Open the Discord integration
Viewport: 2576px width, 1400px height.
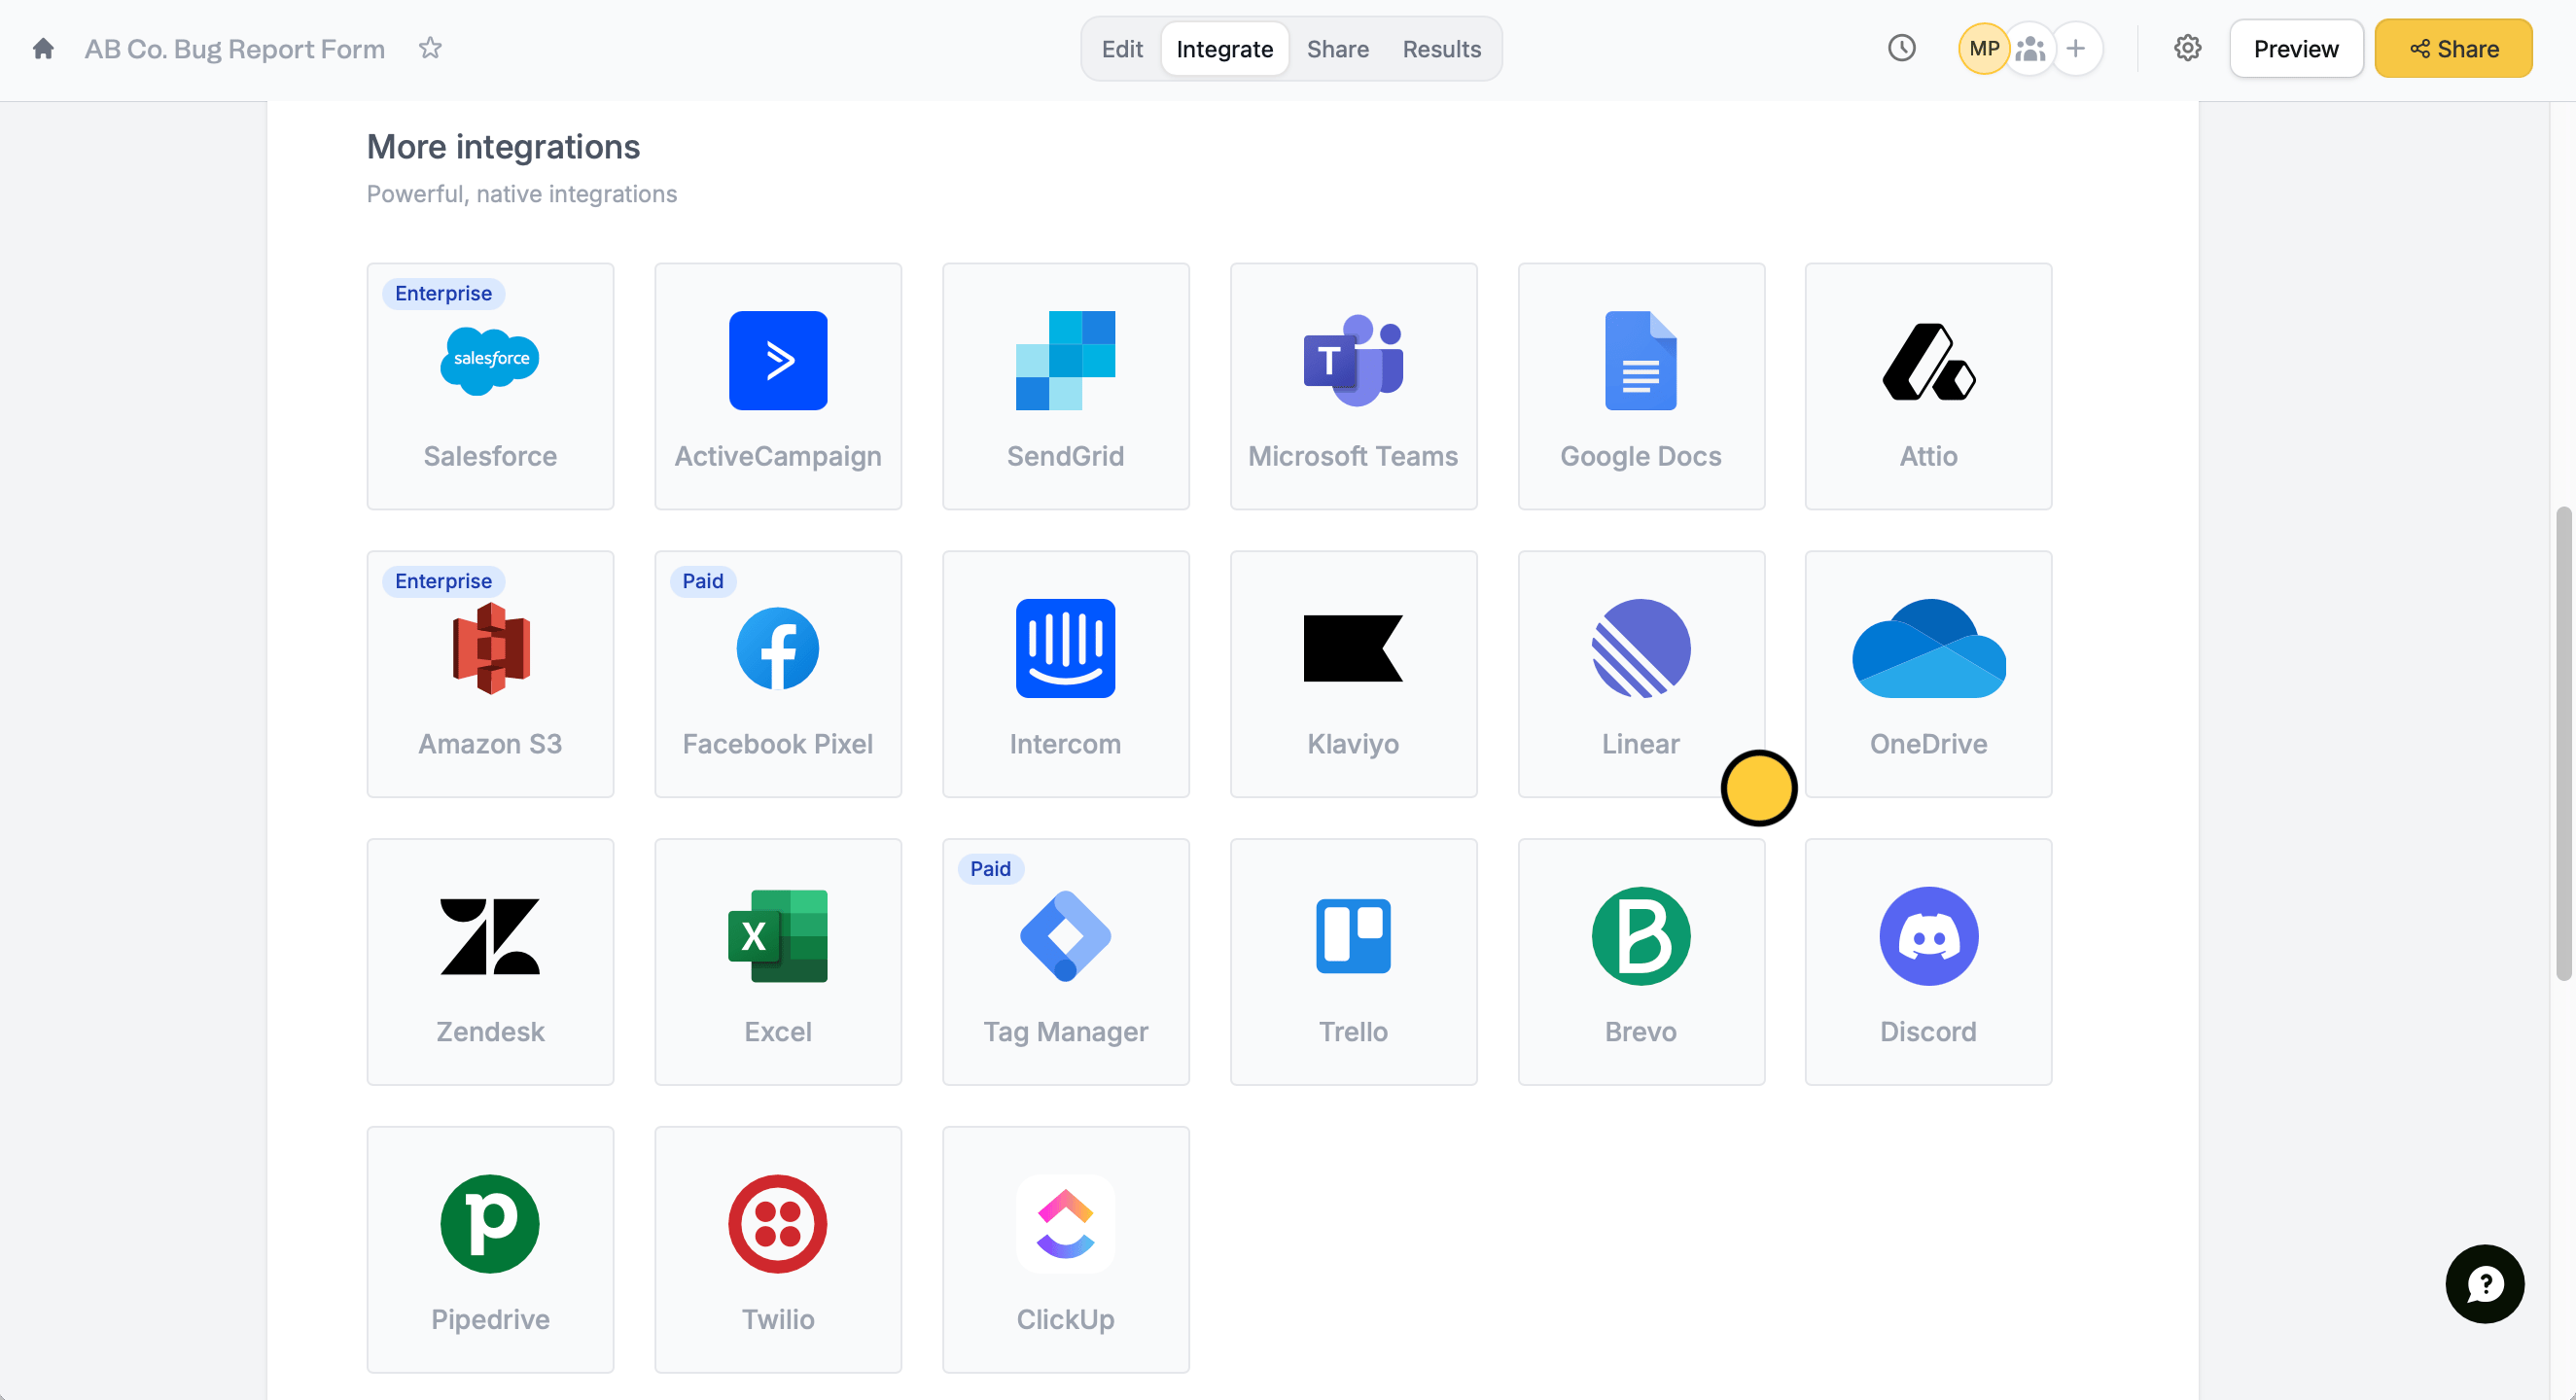click(x=1929, y=962)
